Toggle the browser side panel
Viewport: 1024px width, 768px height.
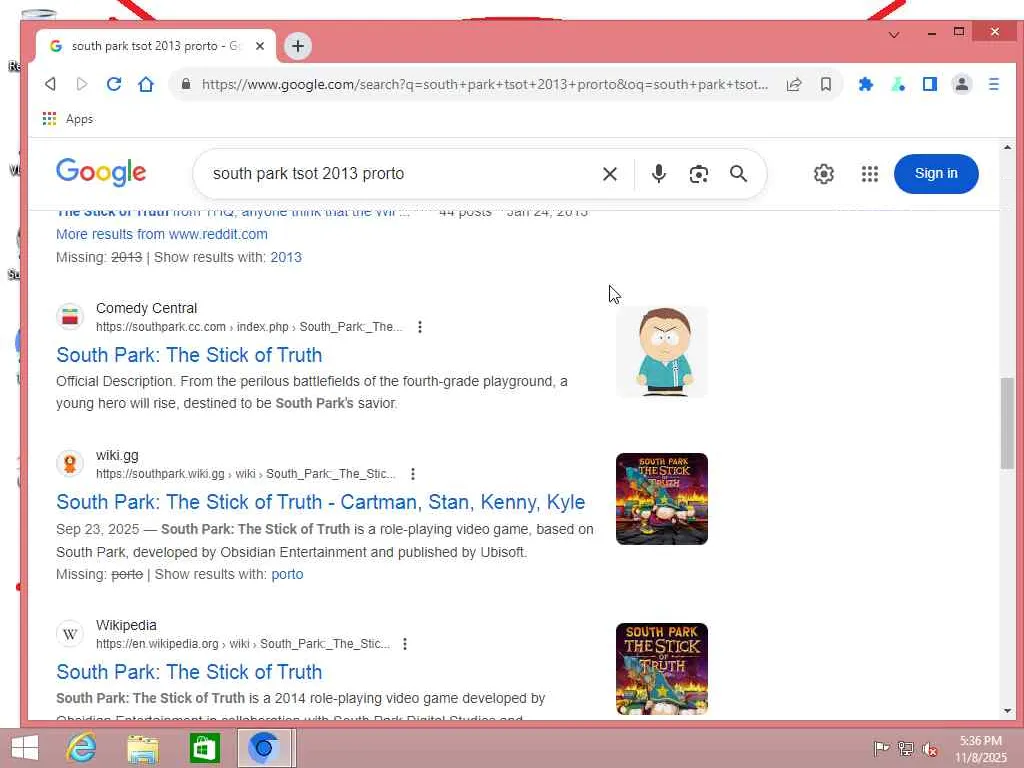(930, 84)
